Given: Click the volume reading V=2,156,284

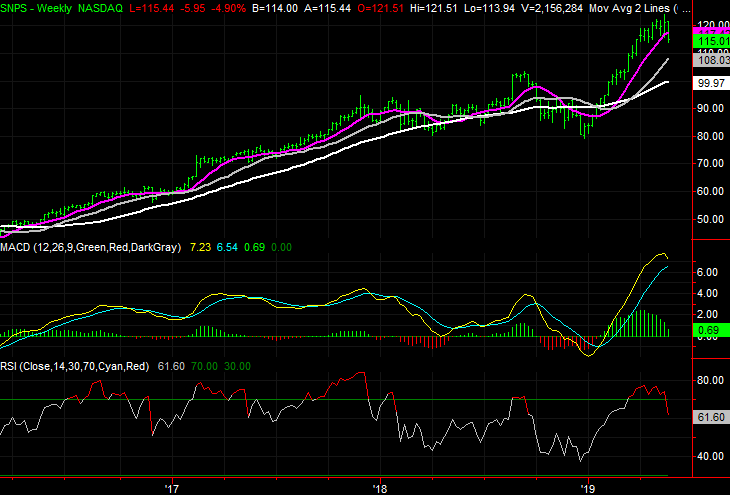Looking at the screenshot, I should [x=553, y=8].
